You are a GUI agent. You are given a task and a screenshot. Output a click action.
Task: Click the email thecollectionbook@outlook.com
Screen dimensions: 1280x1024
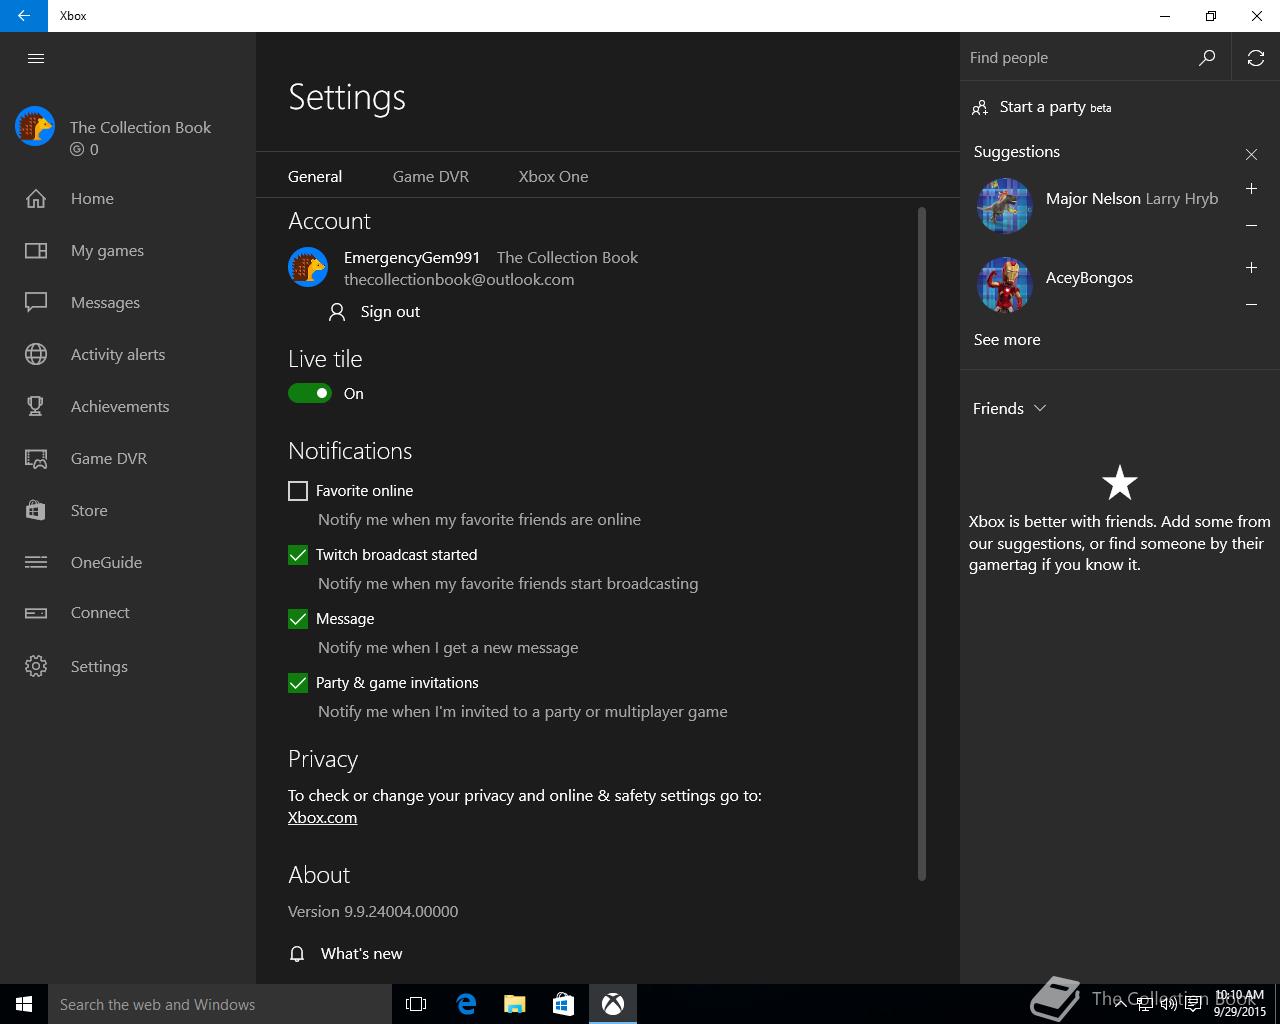click(459, 280)
